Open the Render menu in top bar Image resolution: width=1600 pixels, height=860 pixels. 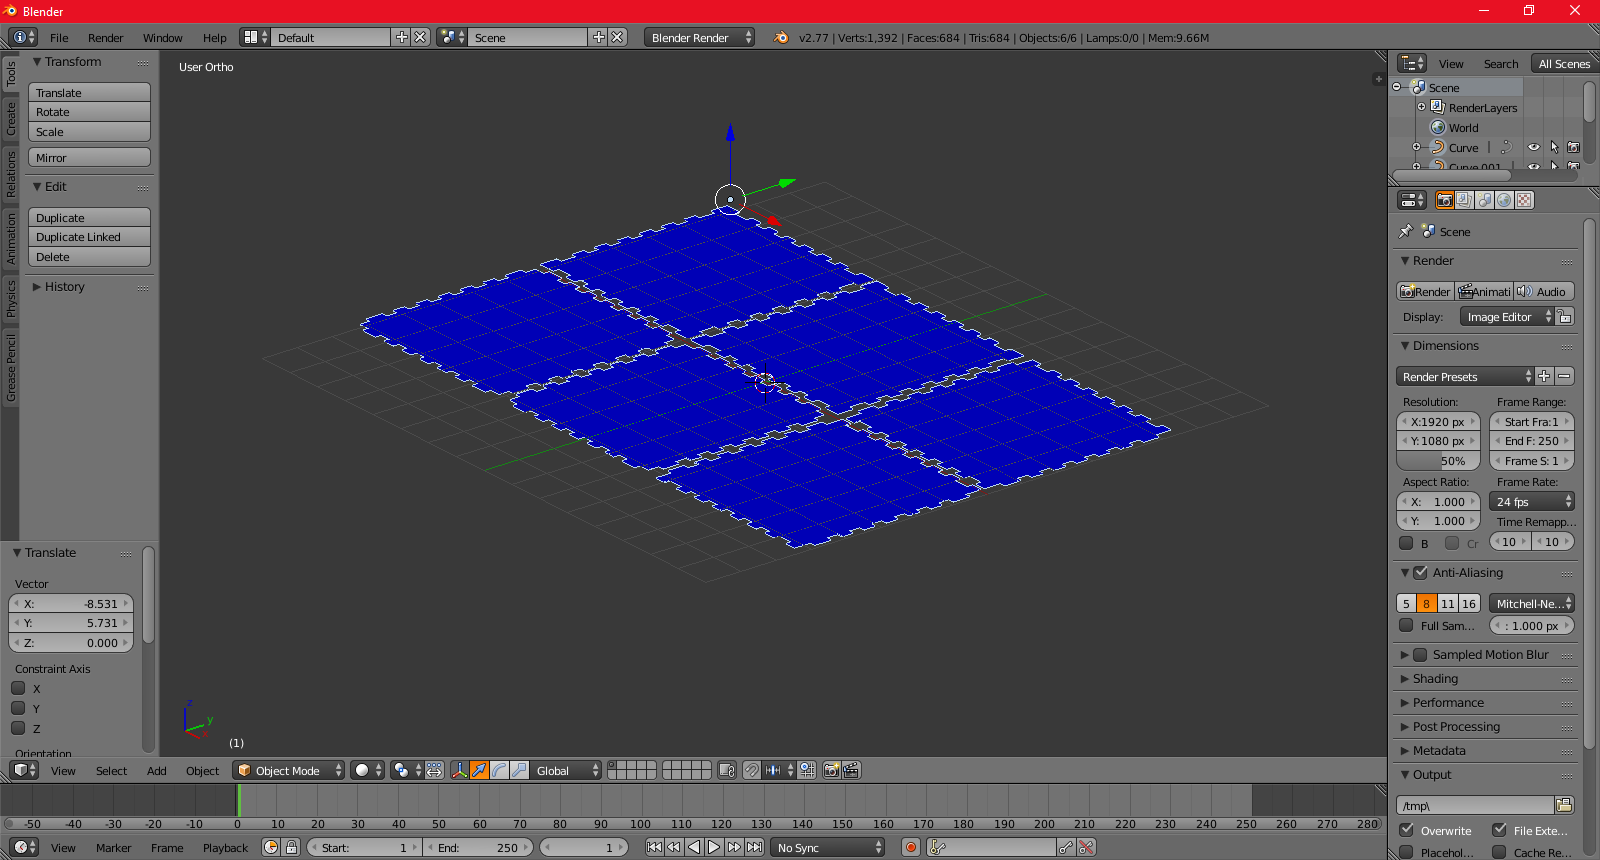coord(105,38)
